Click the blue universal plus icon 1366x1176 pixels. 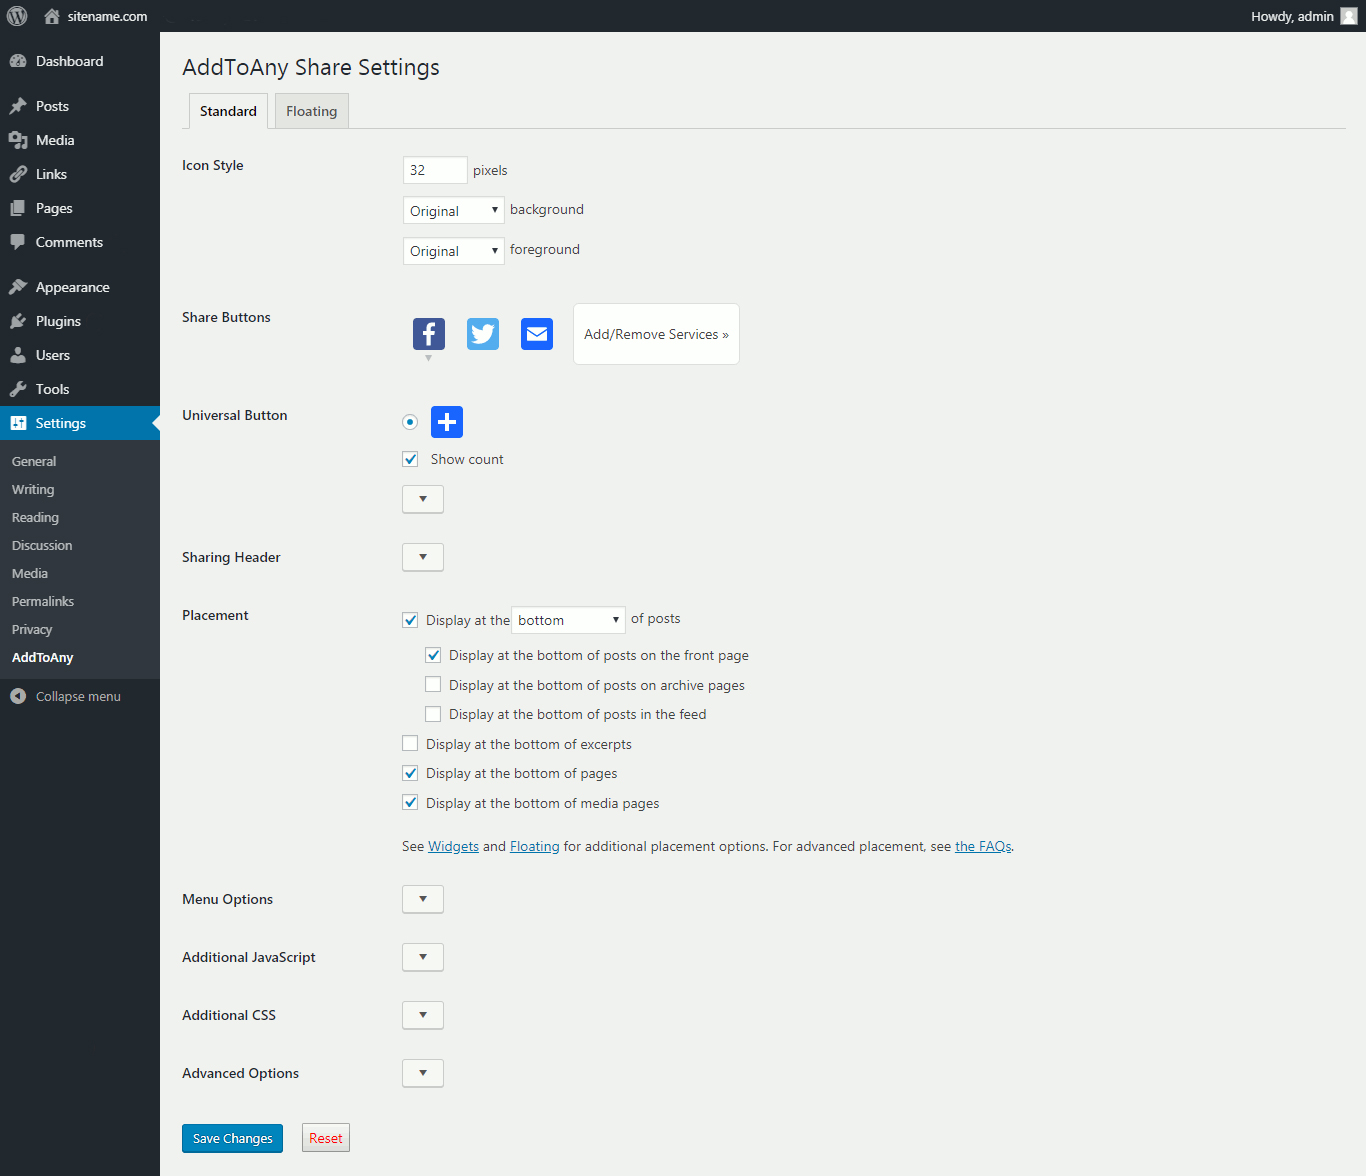(447, 422)
